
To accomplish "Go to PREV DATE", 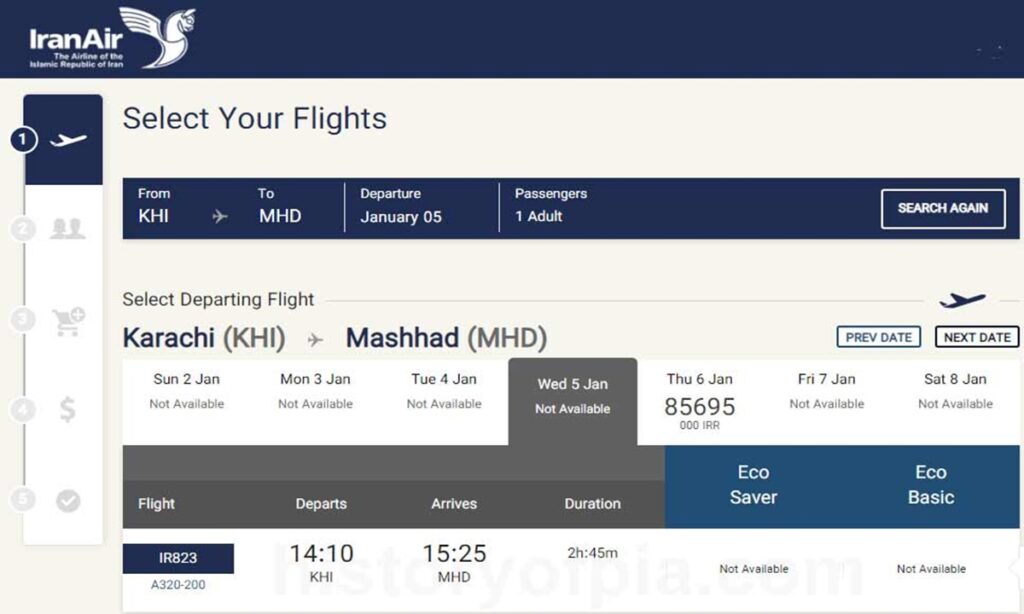I will (878, 337).
